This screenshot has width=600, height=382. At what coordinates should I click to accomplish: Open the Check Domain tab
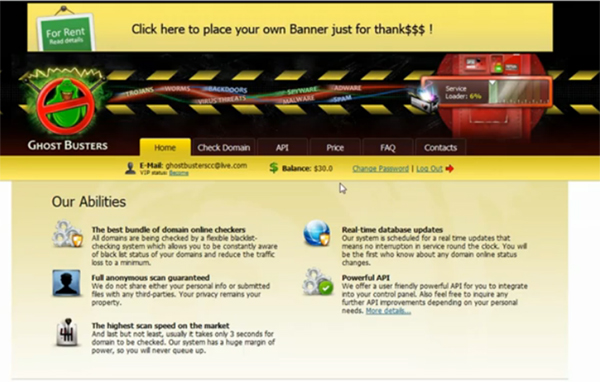click(224, 147)
